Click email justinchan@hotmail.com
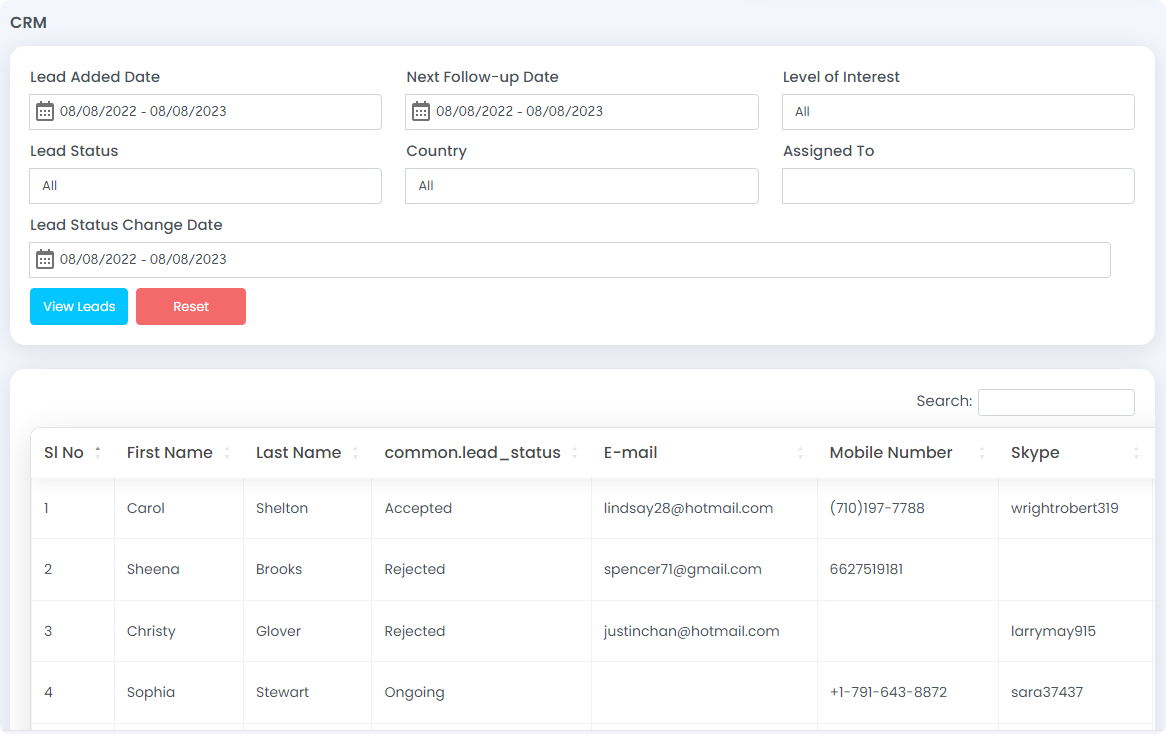This screenshot has height=734, width=1166. click(692, 631)
